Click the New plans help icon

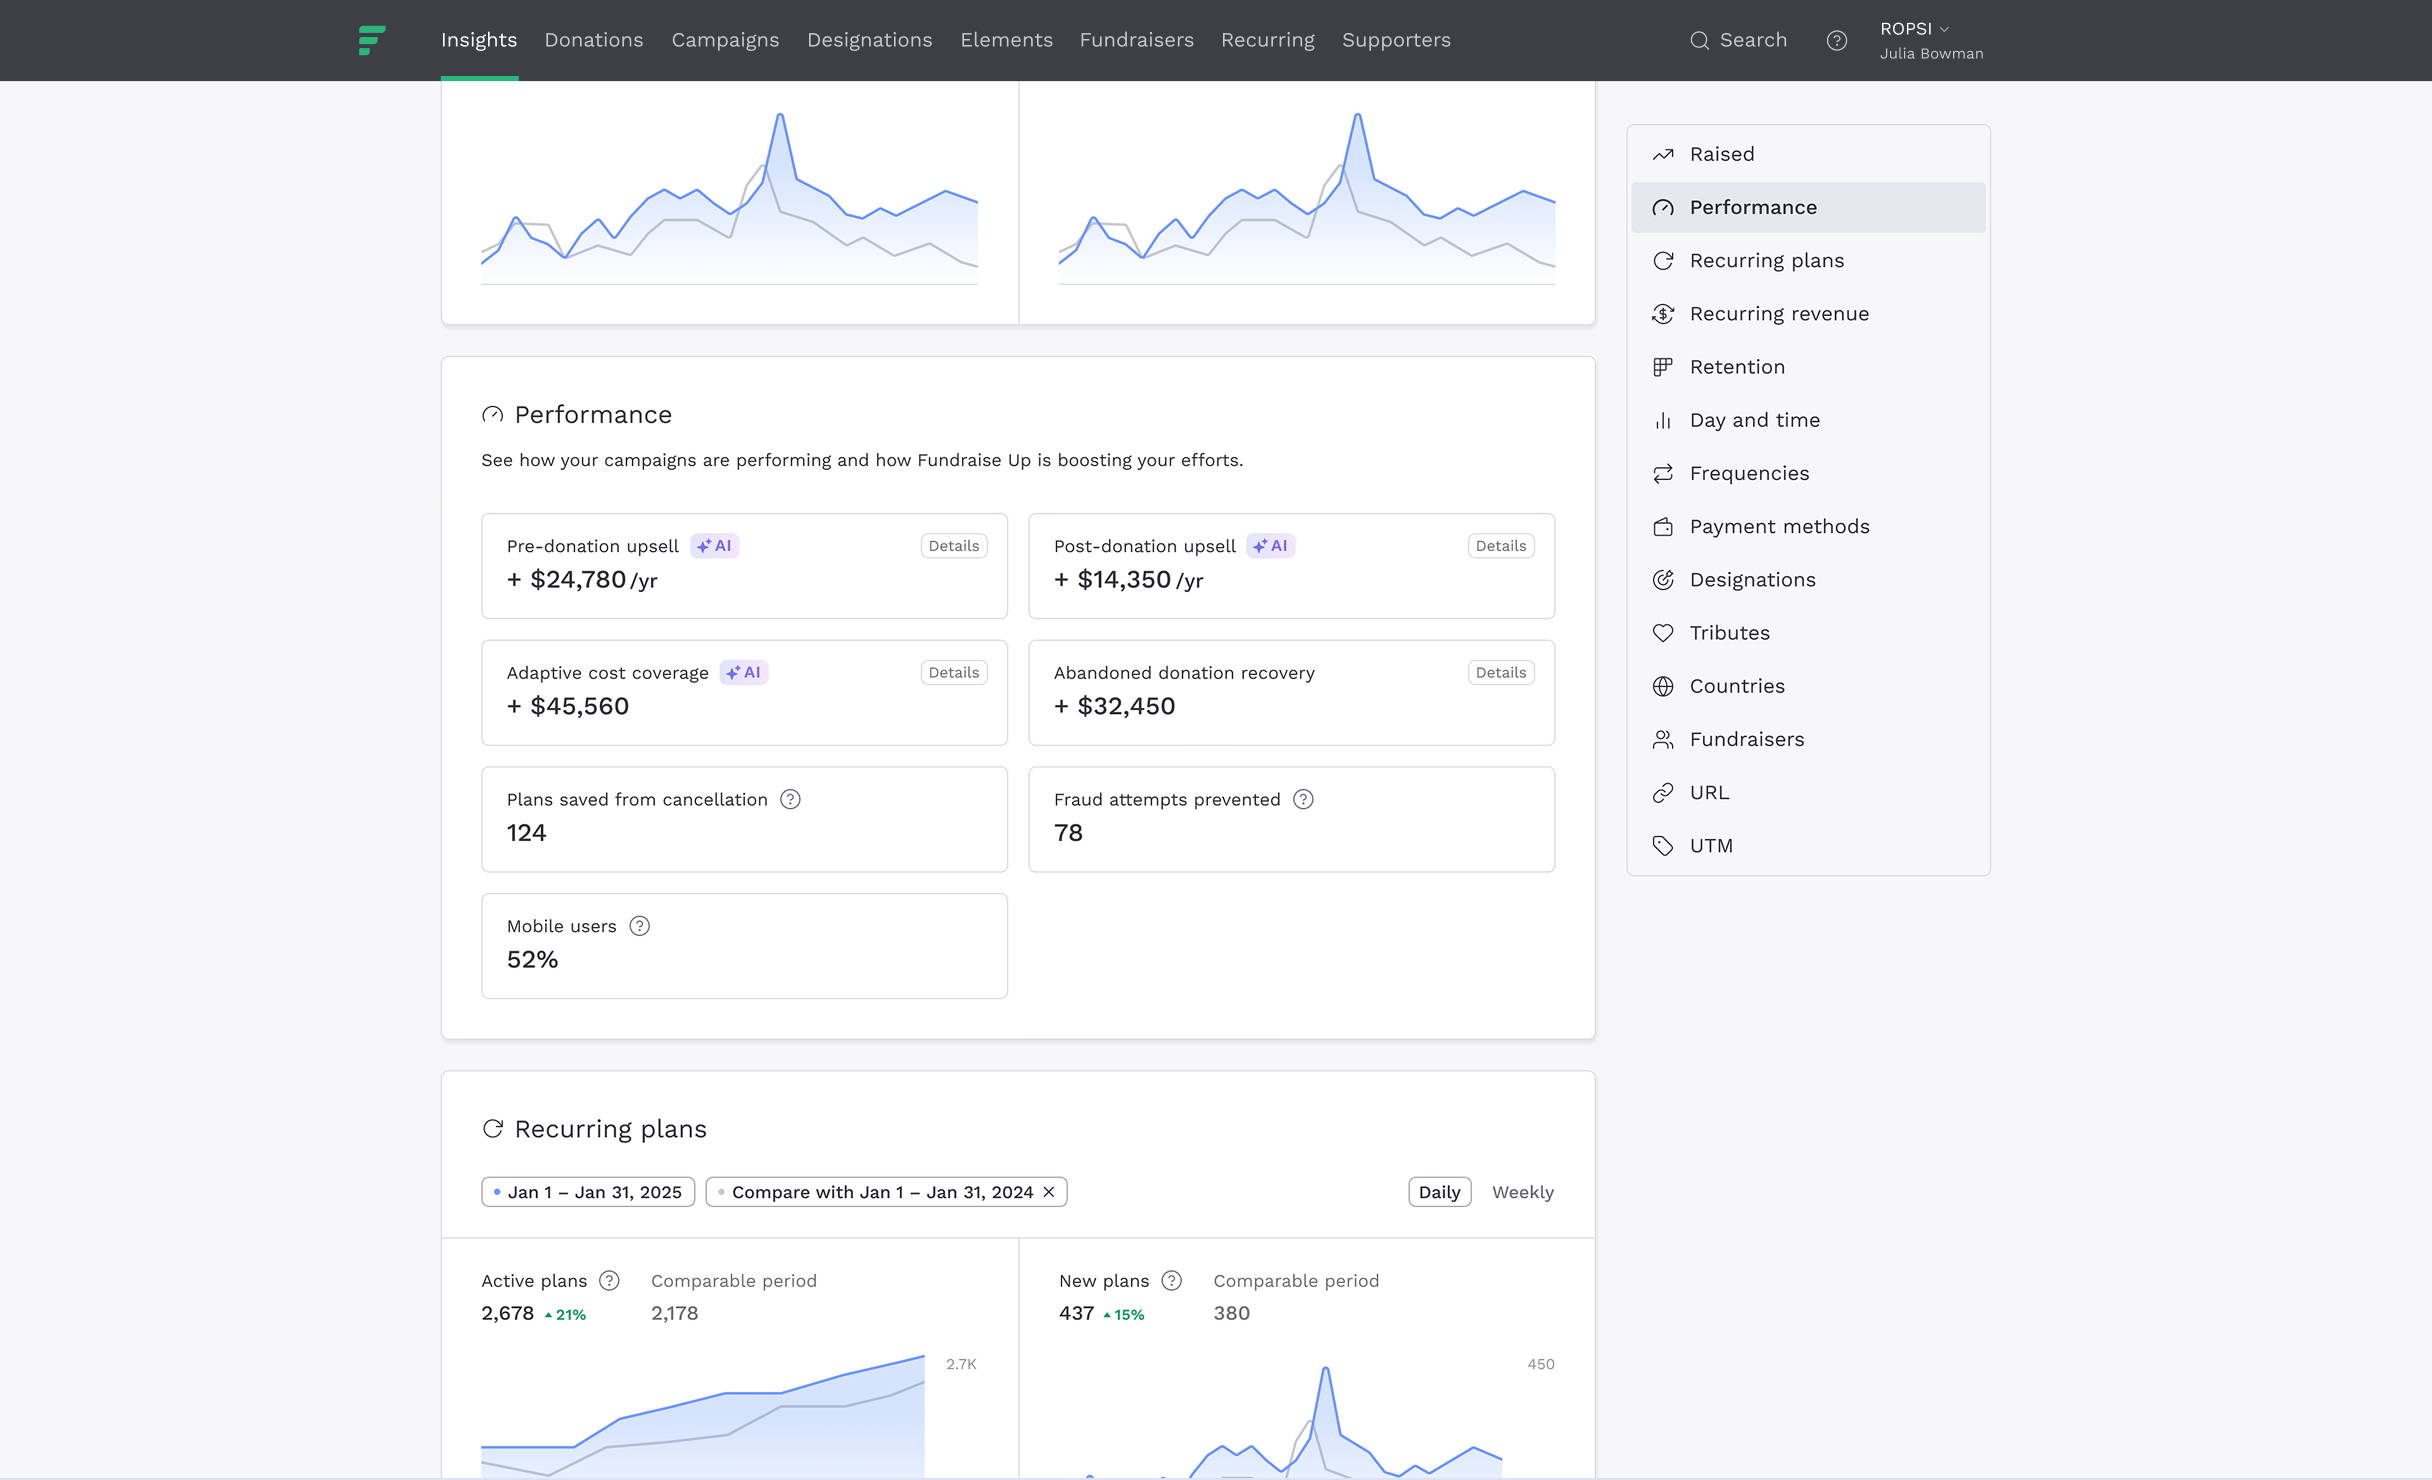point(1172,1281)
